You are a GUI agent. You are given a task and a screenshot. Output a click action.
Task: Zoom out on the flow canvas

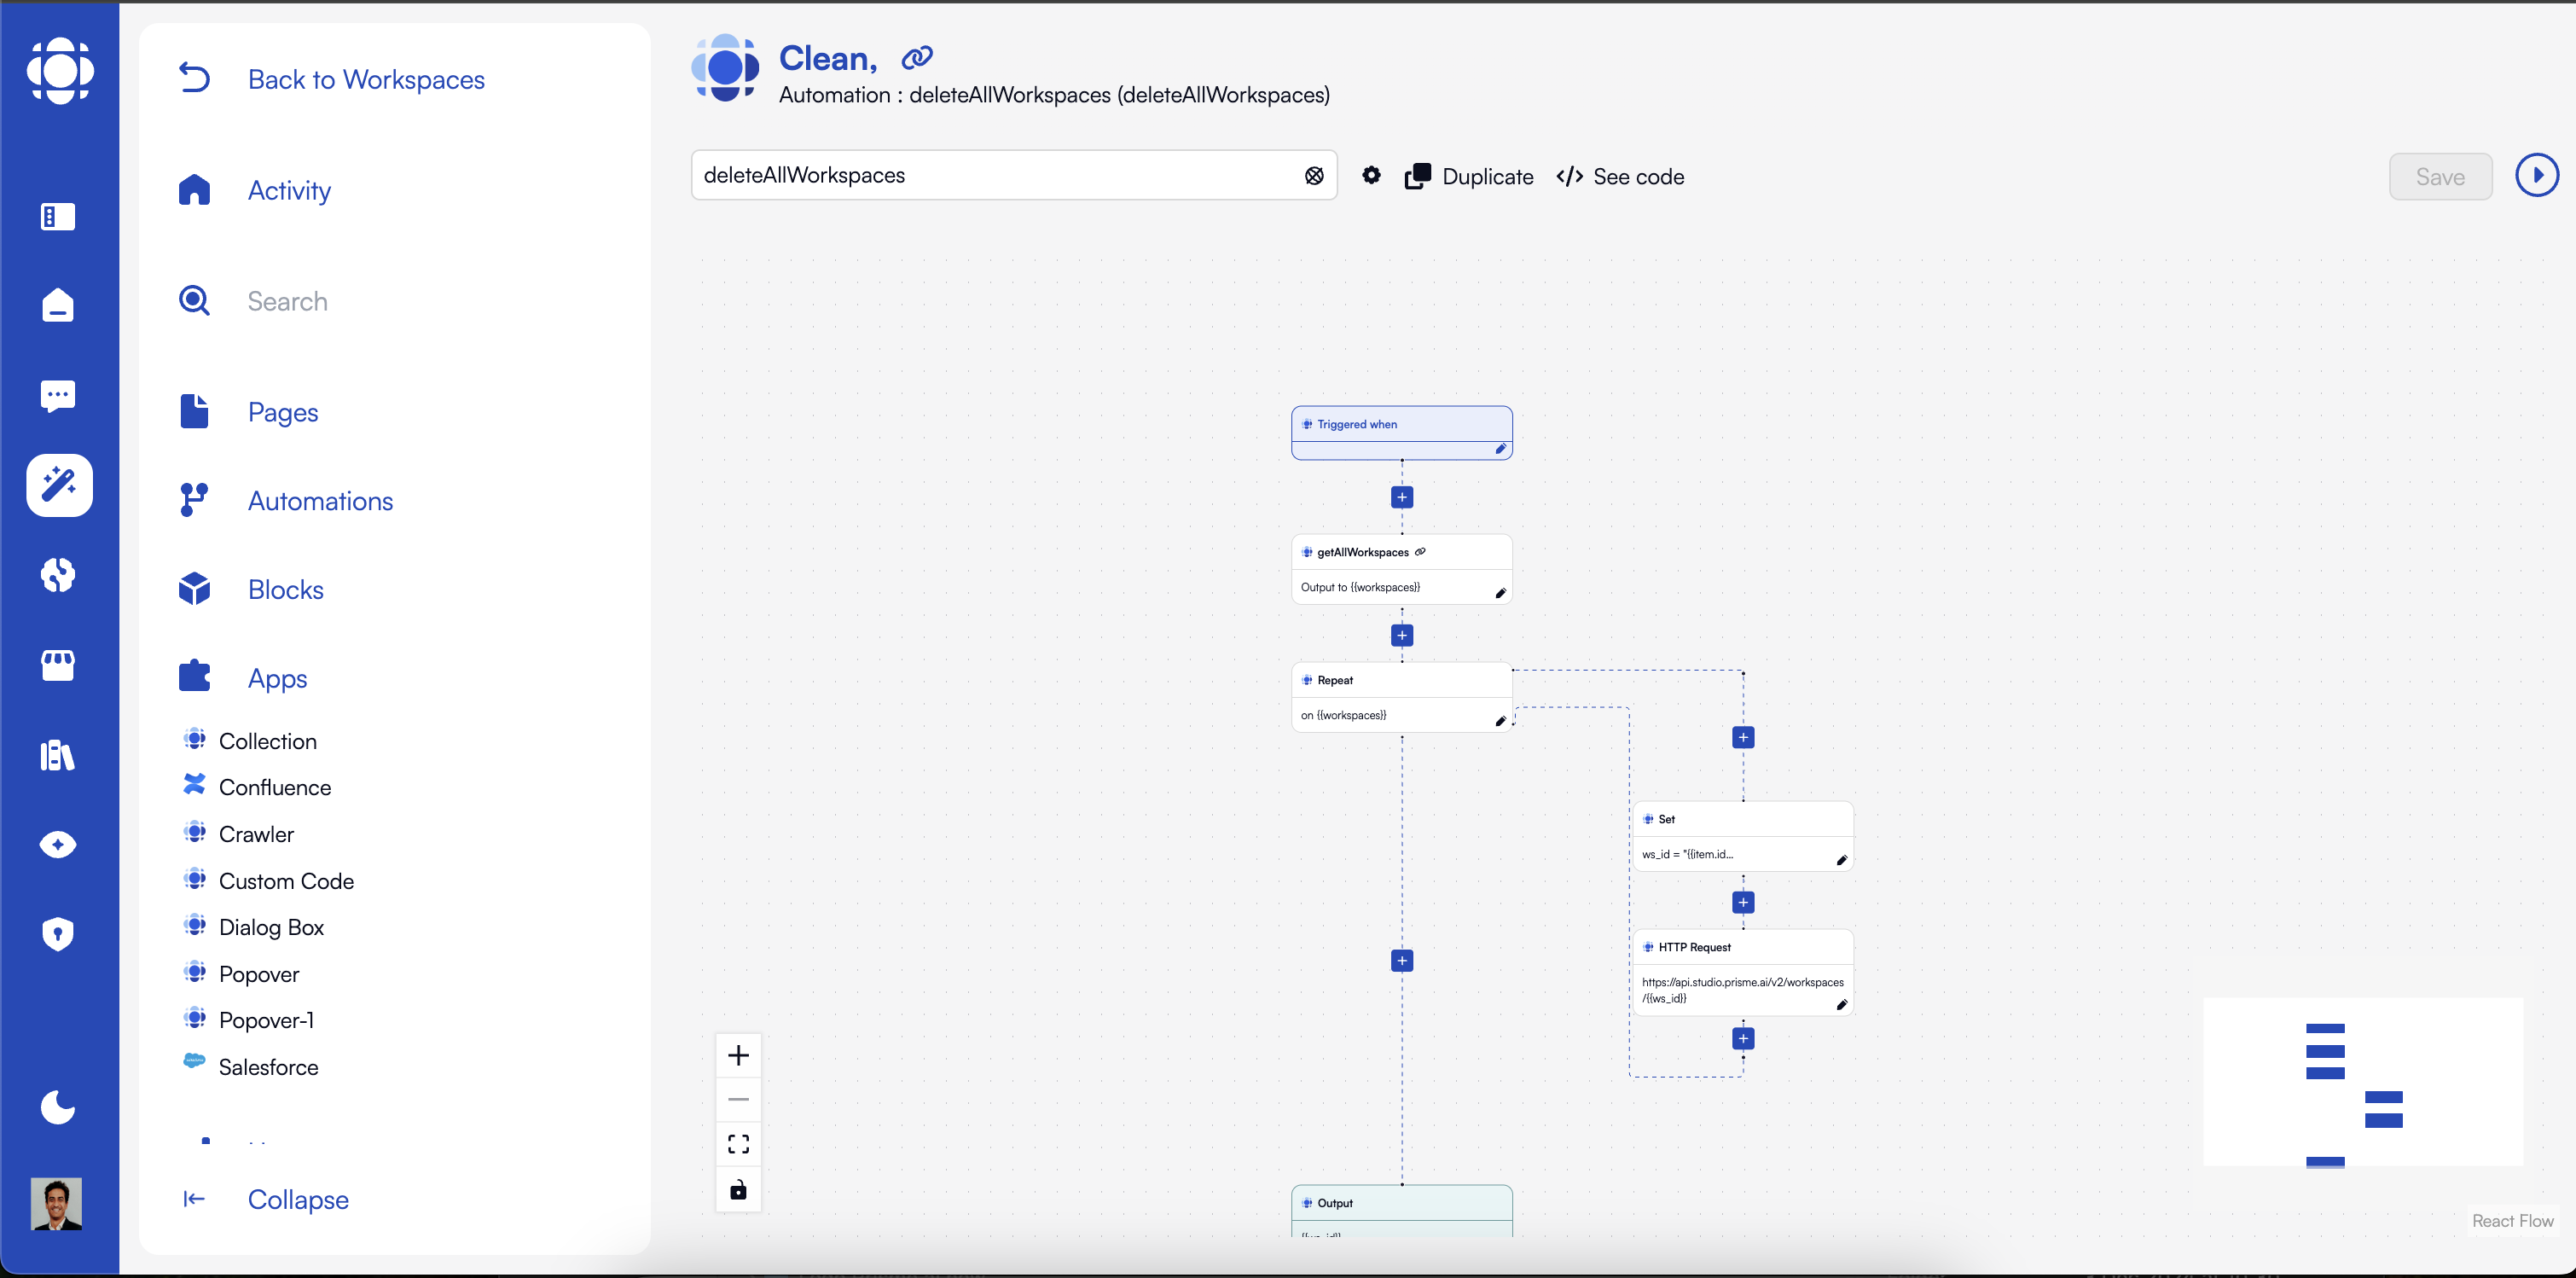click(x=738, y=1099)
